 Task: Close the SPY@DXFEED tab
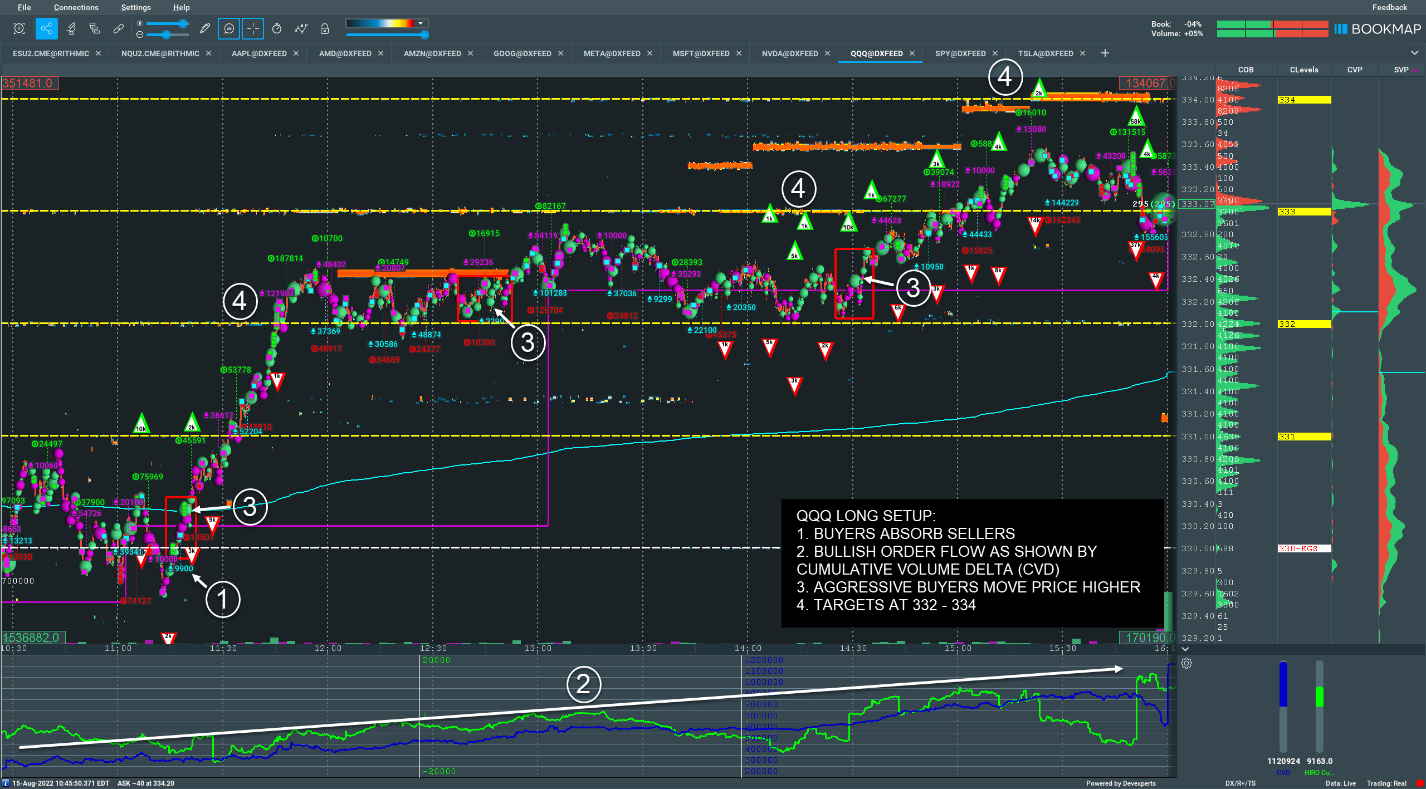(993, 53)
